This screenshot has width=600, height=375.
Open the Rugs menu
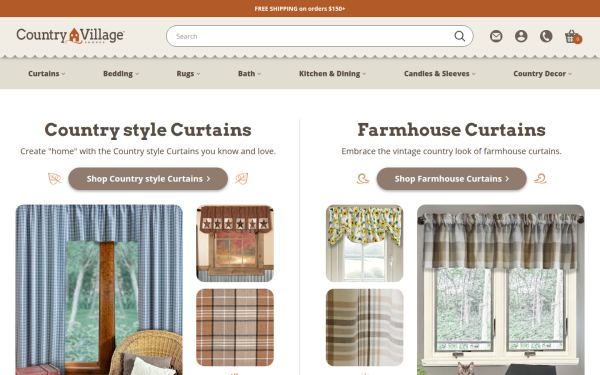188,73
